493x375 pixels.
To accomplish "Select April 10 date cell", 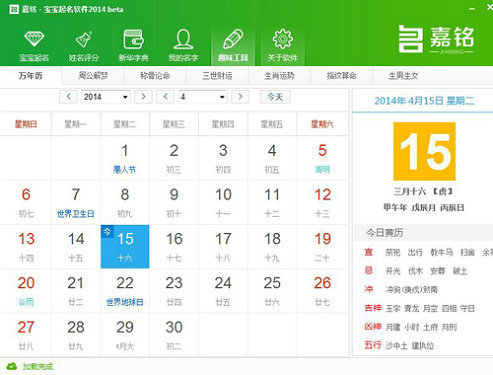I will tap(223, 202).
